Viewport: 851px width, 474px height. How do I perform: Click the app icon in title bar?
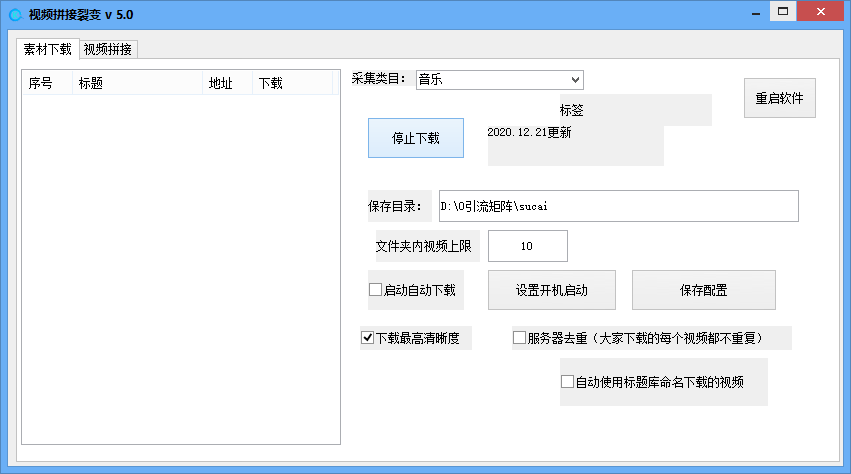click(15, 14)
